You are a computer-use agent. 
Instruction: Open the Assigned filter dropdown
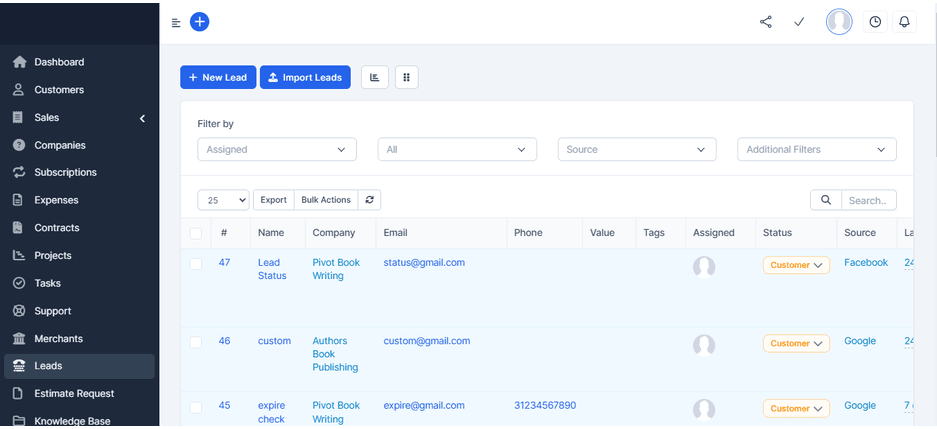(x=277, y=149)
